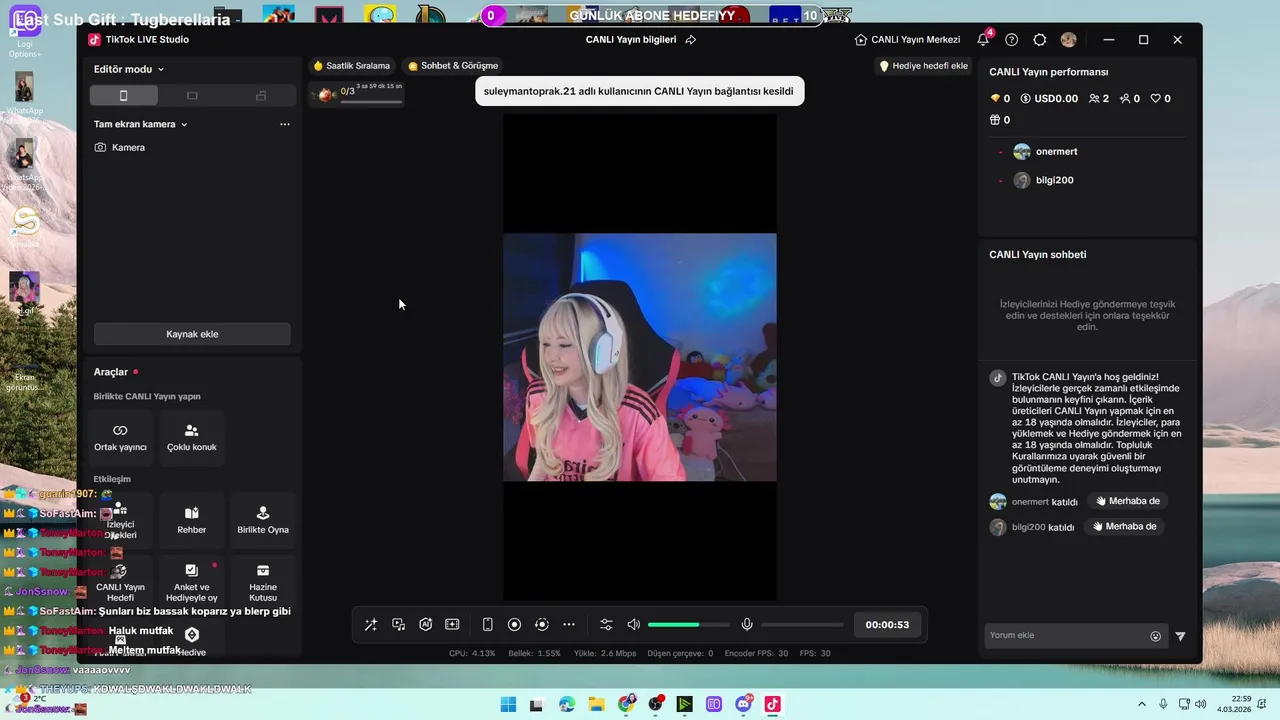This screenshot has width=1280, height=720.
Task: Open the magic wand effects tool
Action: pyautogui.click(x=371, y=625)
